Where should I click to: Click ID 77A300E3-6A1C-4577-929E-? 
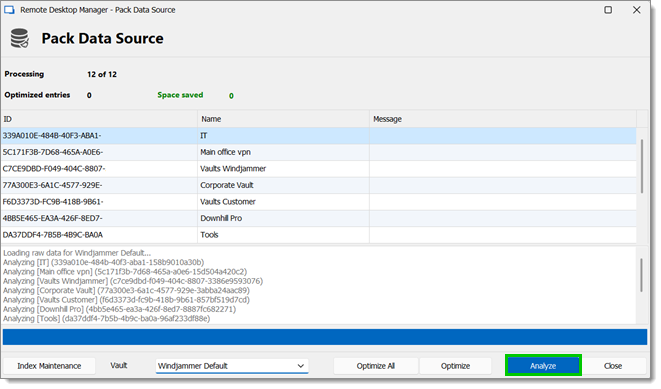coord(52,185)
